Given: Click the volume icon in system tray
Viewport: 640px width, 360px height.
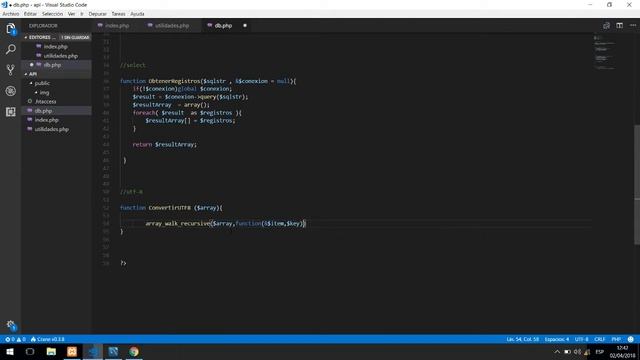Looking at the screenshot, I should point(577,351).
